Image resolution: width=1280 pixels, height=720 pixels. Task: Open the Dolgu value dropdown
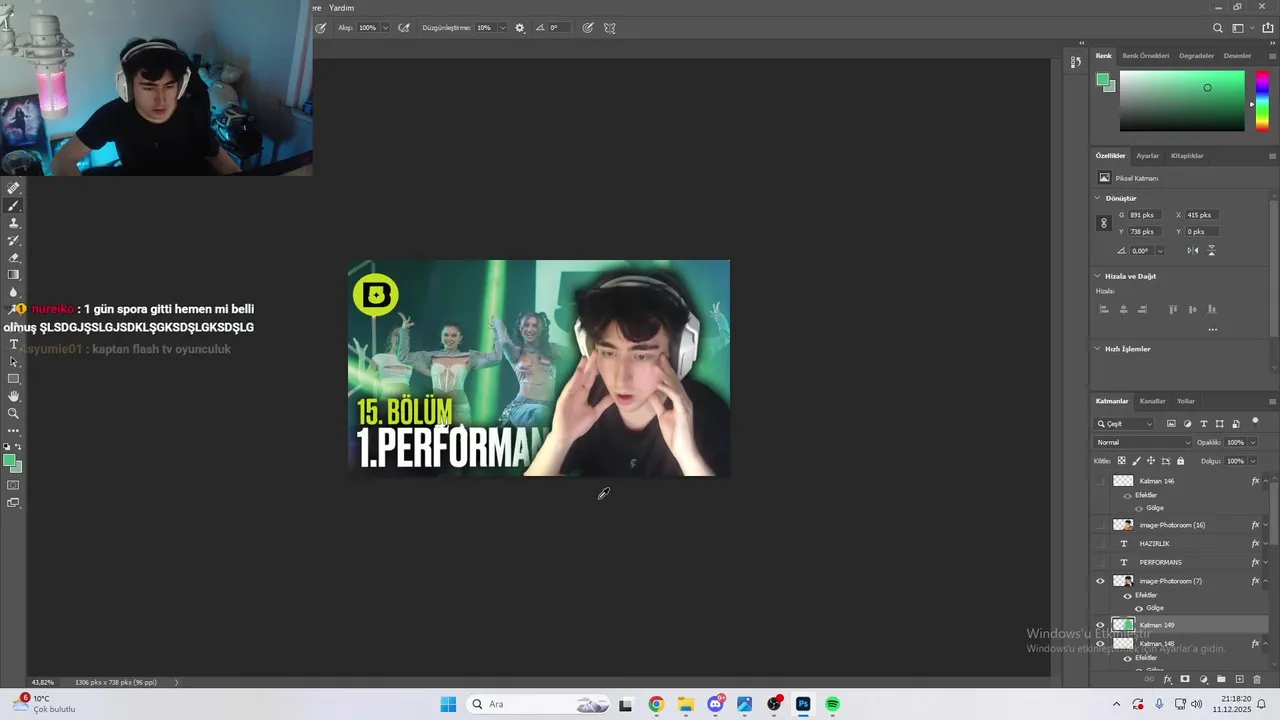click(x=1252, y=461)
